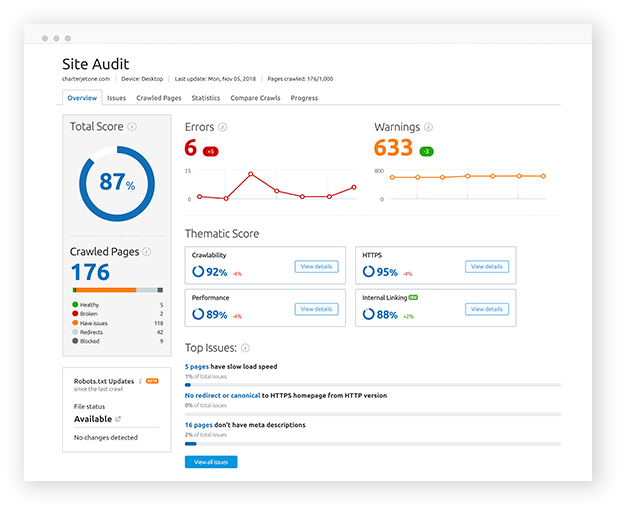Click the No changes detected text
The height and width of the screenshot is (512, 625).
pos(106,437)
